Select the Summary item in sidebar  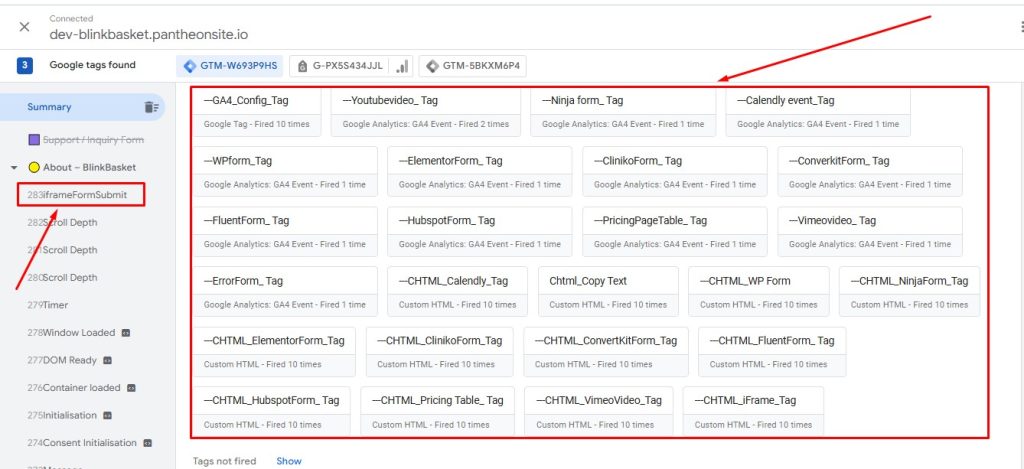point(49,107)
